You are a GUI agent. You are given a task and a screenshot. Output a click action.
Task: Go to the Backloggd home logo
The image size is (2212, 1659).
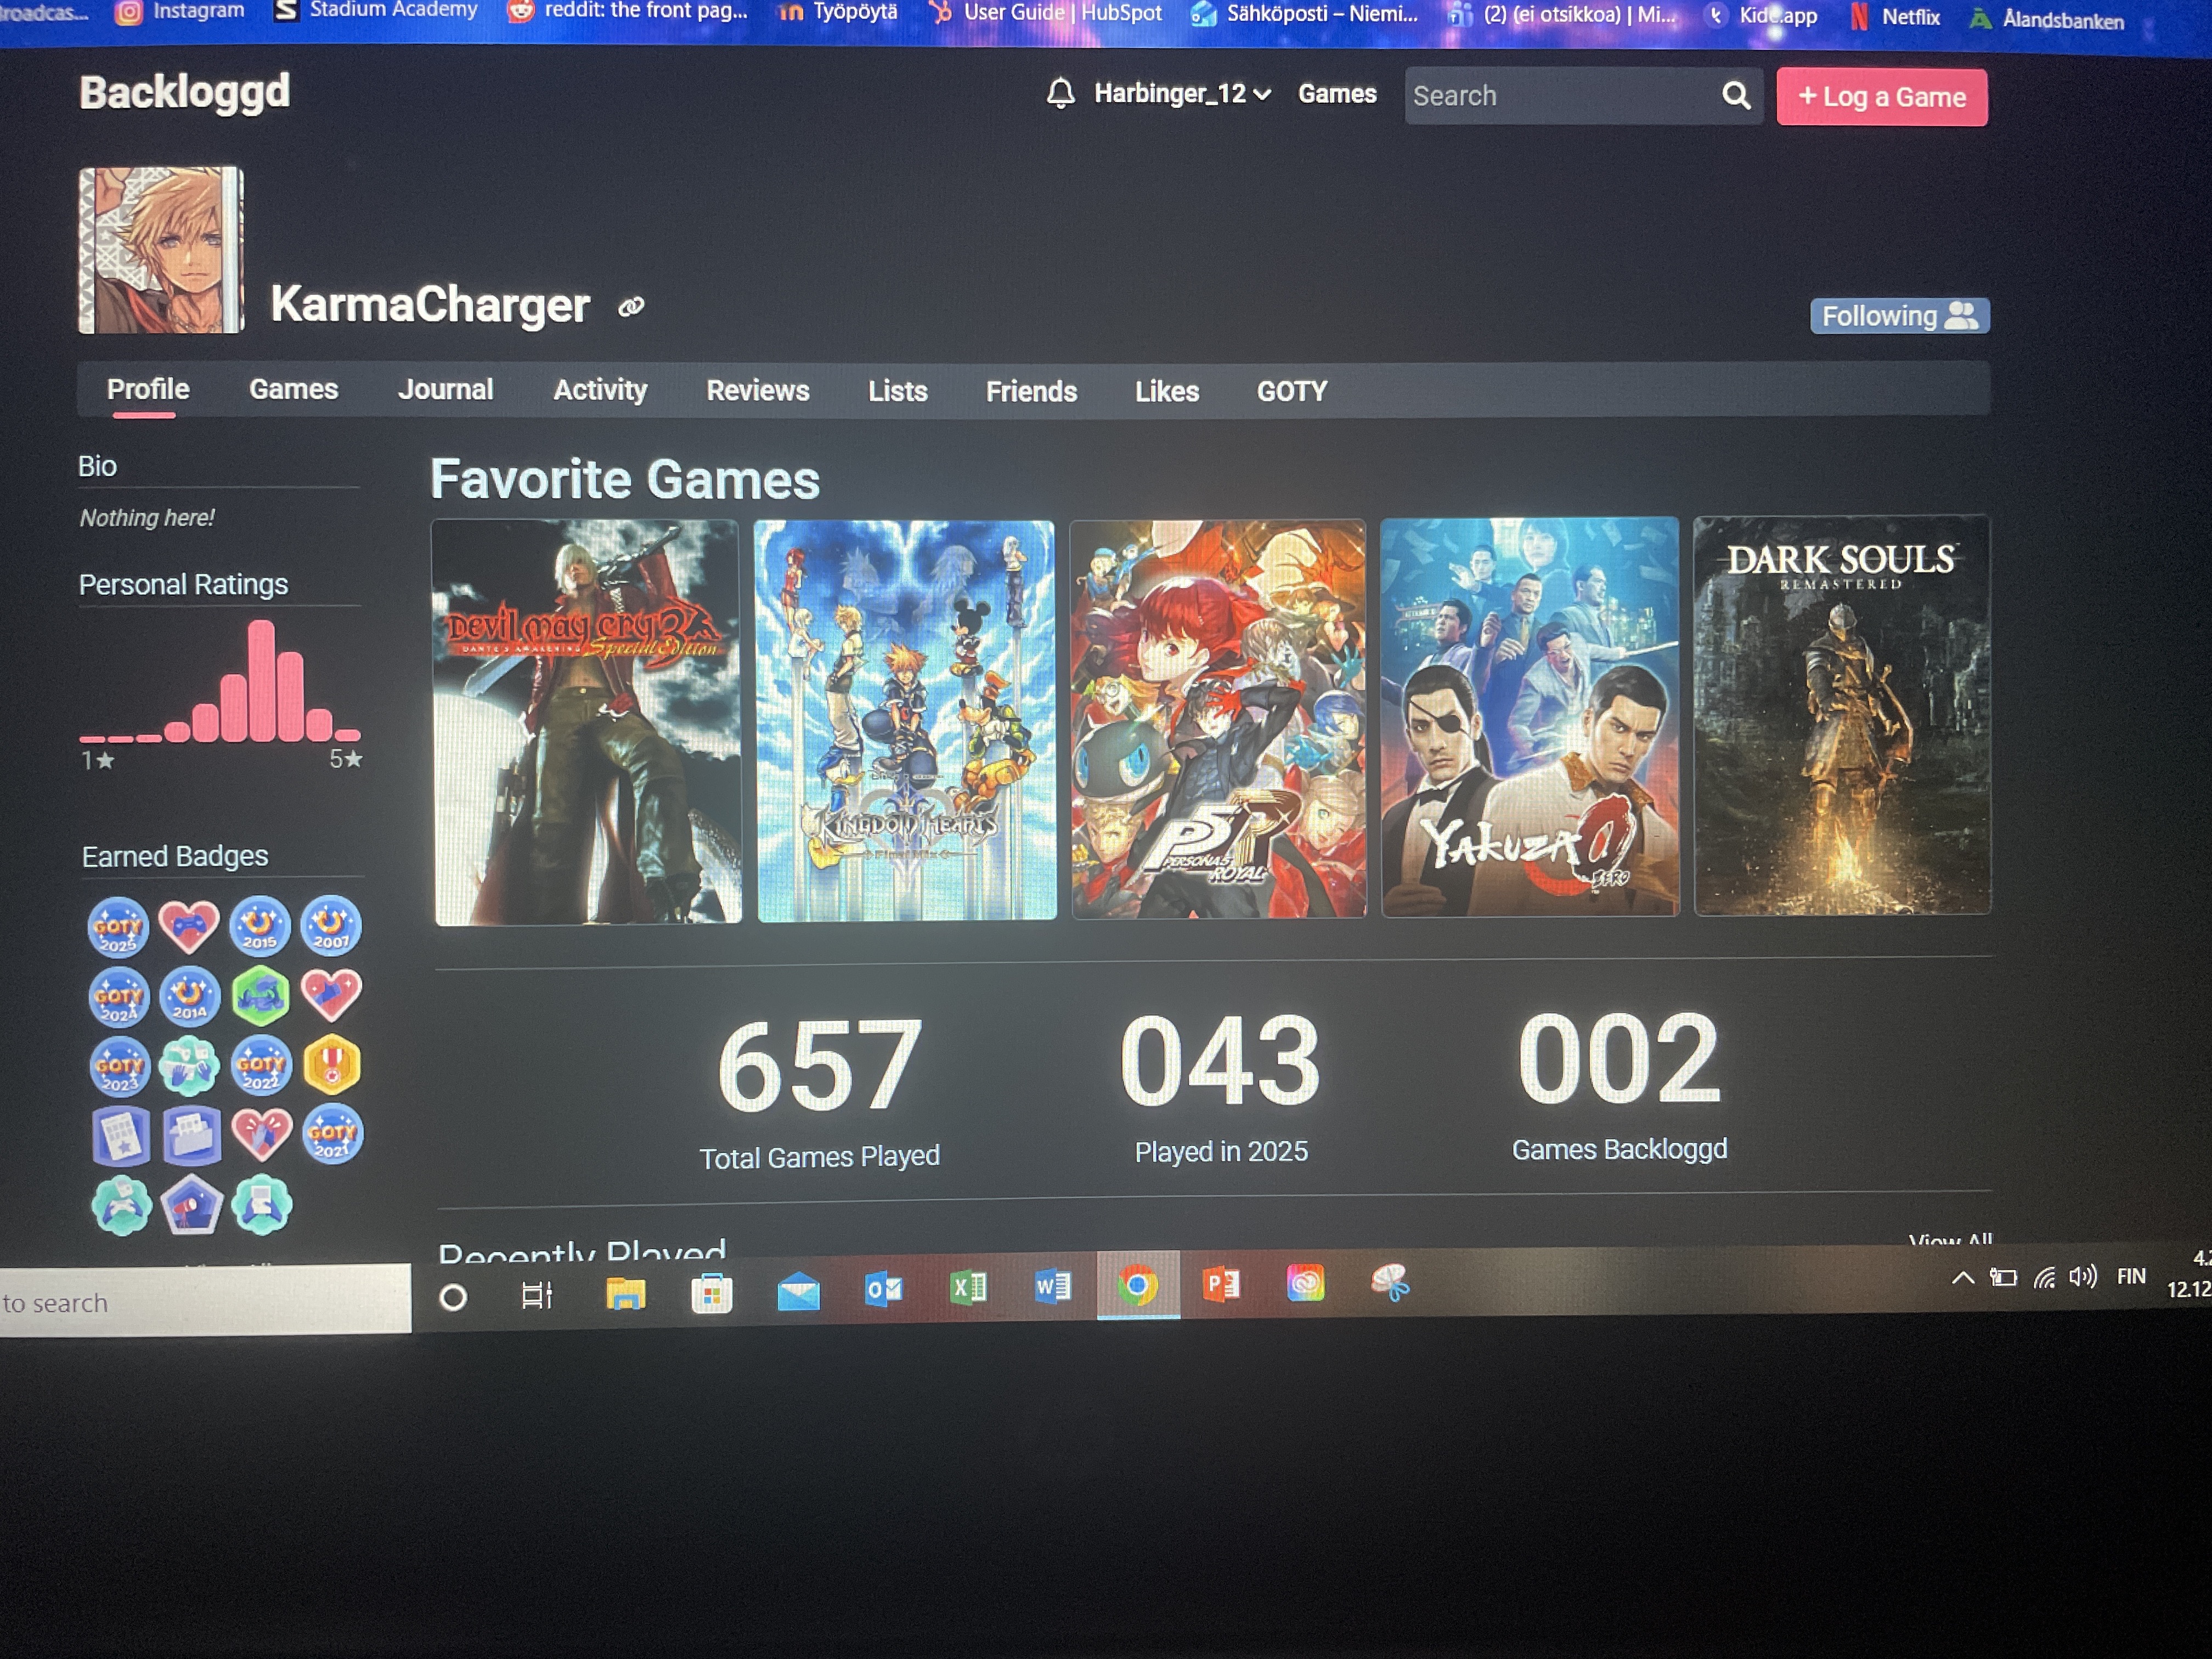tap(185, 92)
